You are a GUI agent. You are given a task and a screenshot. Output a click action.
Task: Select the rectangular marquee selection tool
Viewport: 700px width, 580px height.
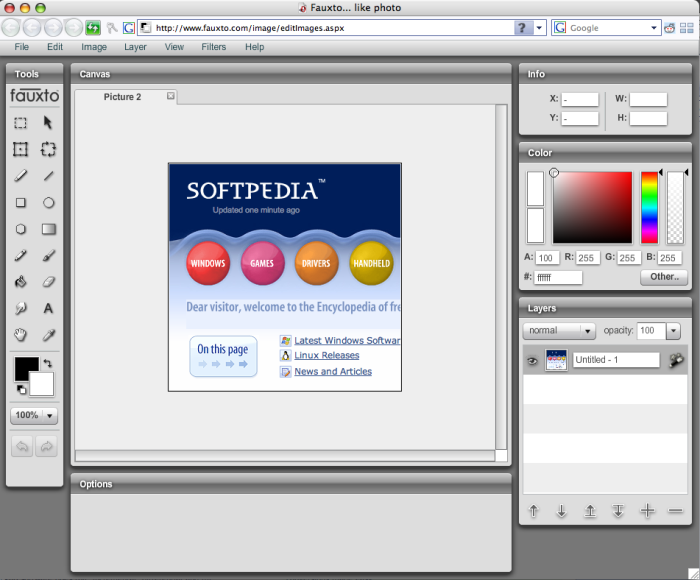click(x=20, y=123)
